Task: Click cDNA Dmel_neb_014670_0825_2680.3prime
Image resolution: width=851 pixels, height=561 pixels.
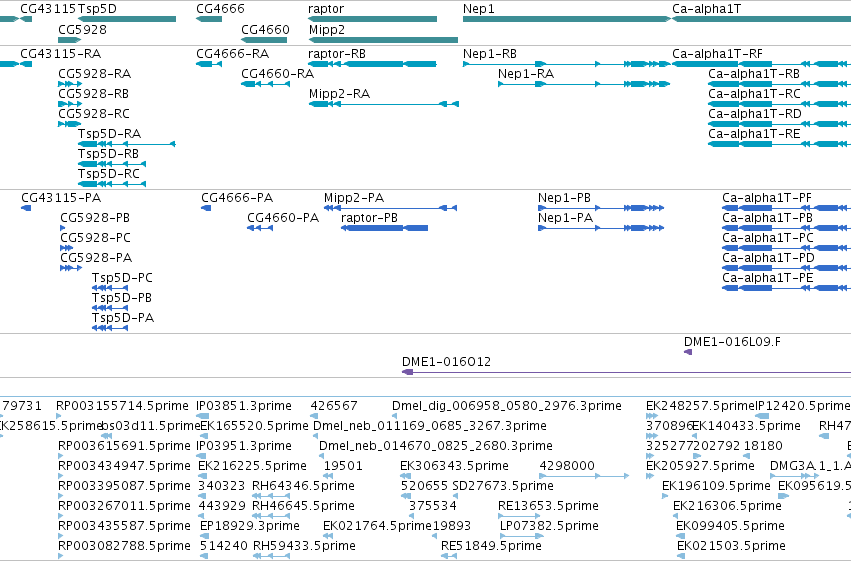Action: (436, 446)
